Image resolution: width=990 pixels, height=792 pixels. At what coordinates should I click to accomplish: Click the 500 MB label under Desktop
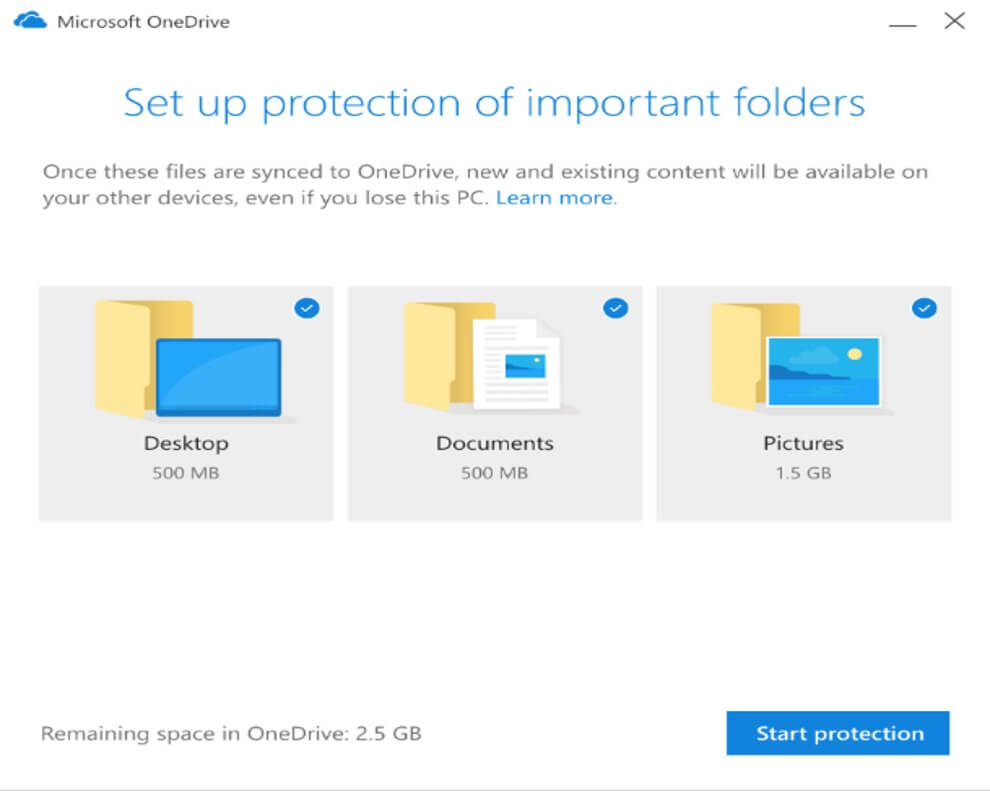coord(186,472)
